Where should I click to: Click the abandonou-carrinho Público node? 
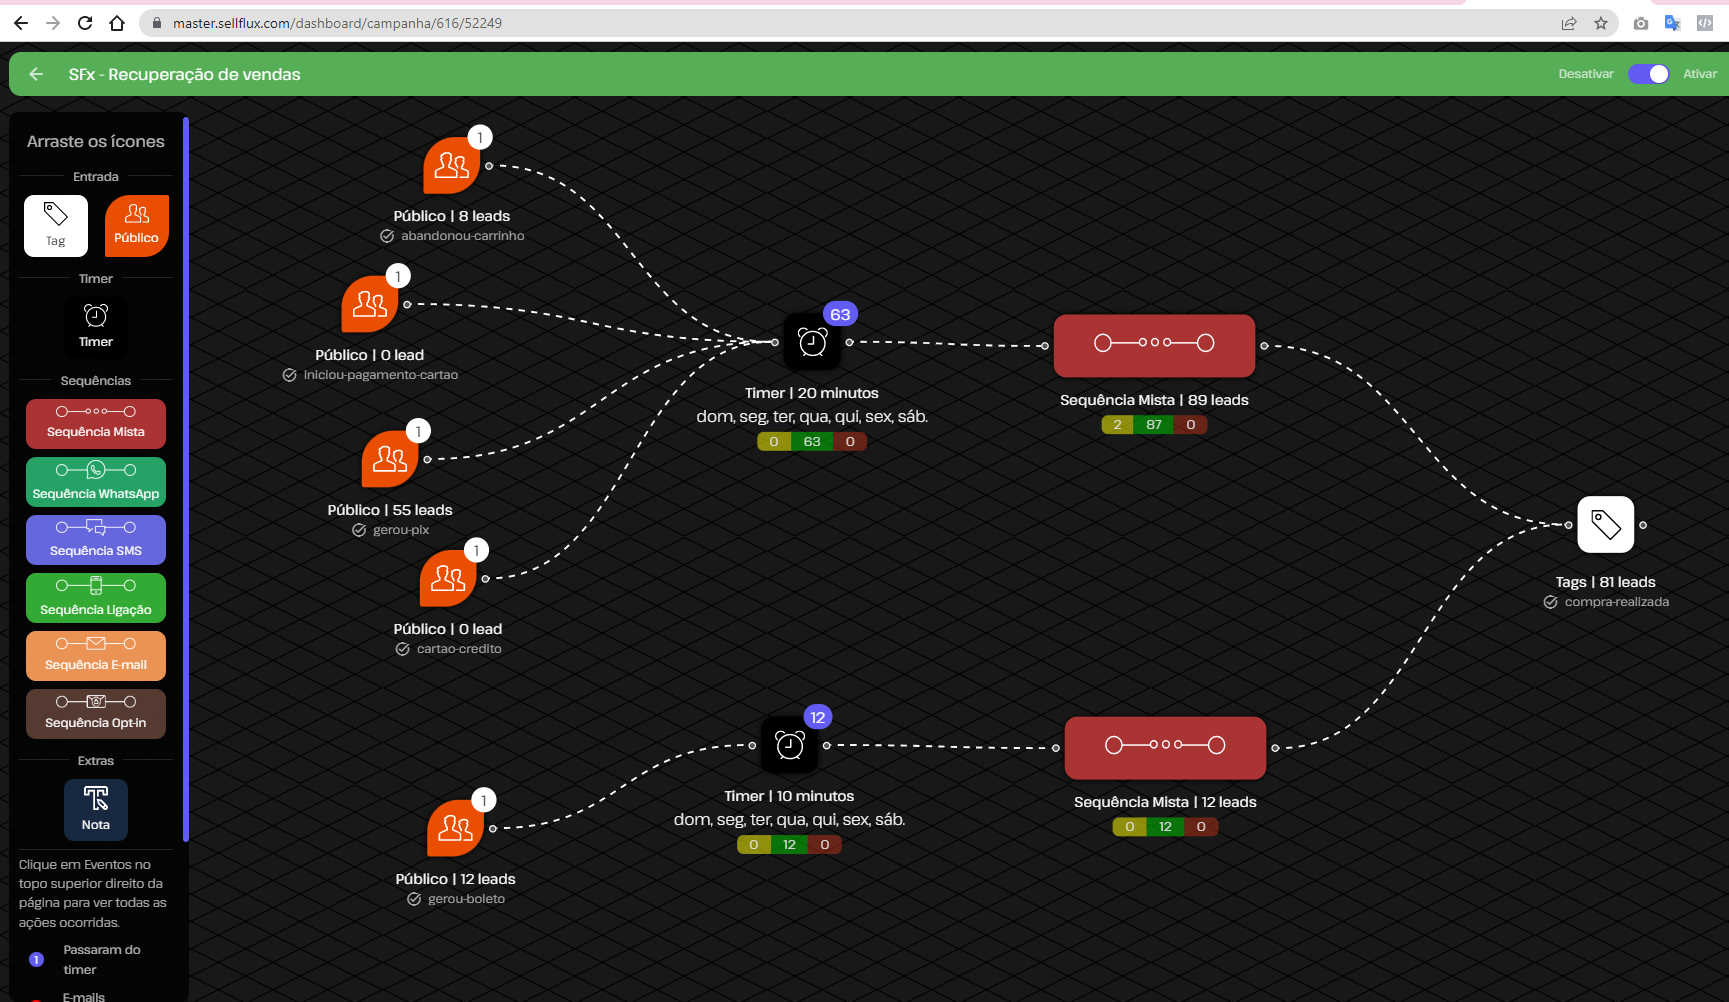(x=451, y=166)
